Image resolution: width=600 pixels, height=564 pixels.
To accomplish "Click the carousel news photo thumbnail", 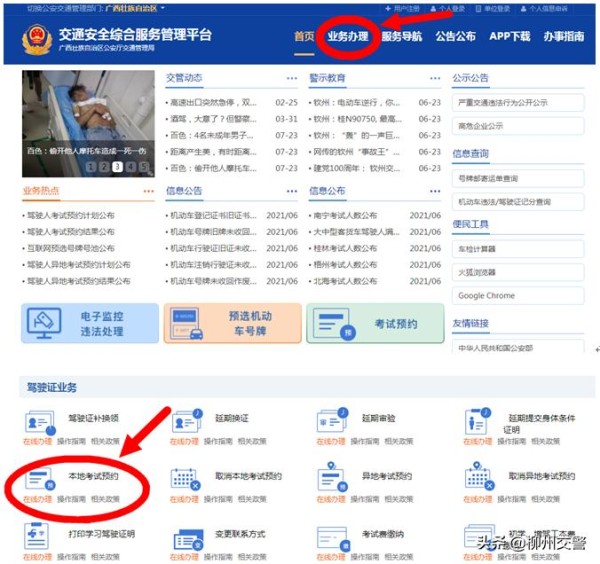I will tap(88, 124).
